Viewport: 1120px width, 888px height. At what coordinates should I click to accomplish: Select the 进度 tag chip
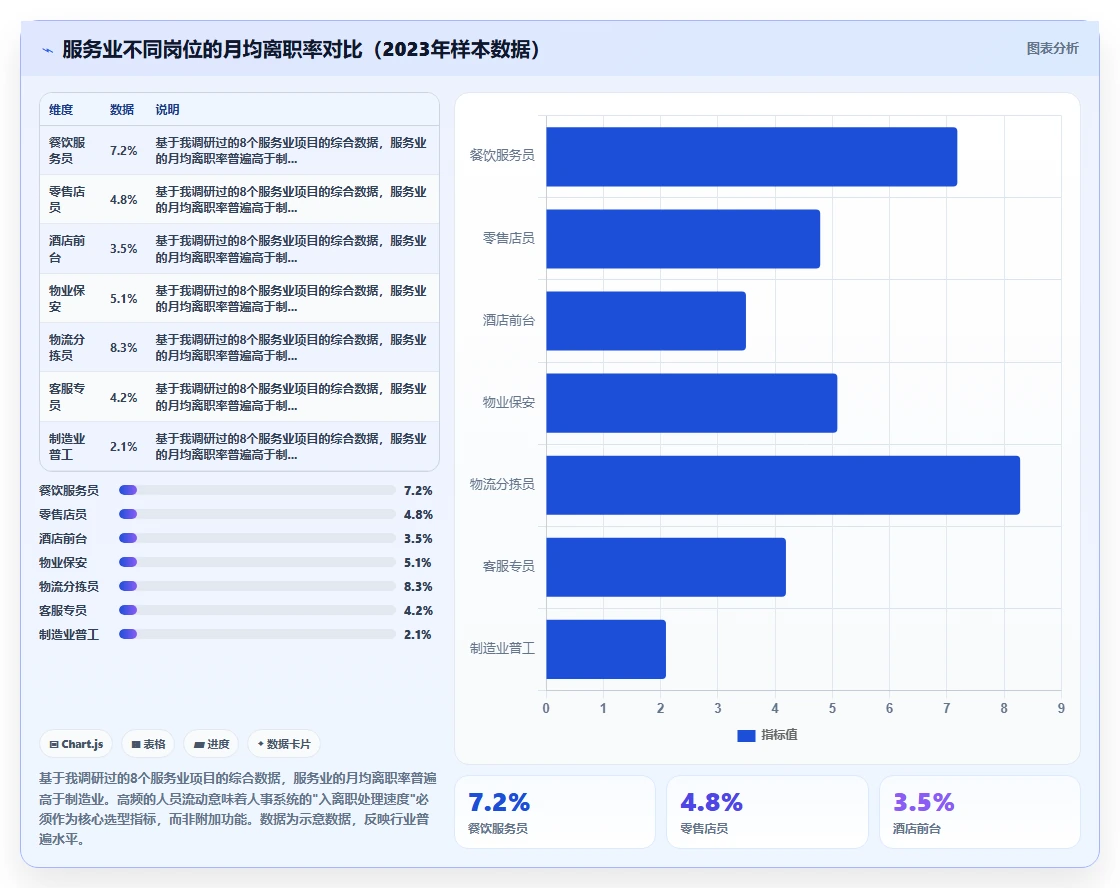pos(211,744)
